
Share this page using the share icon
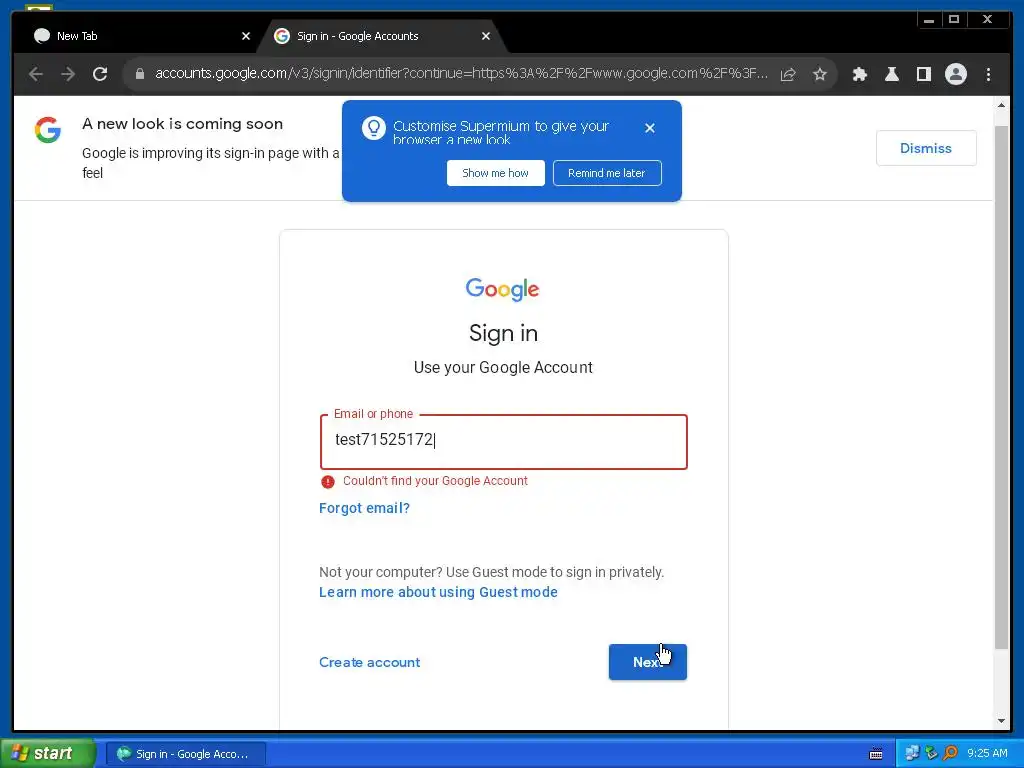[788, 74]
